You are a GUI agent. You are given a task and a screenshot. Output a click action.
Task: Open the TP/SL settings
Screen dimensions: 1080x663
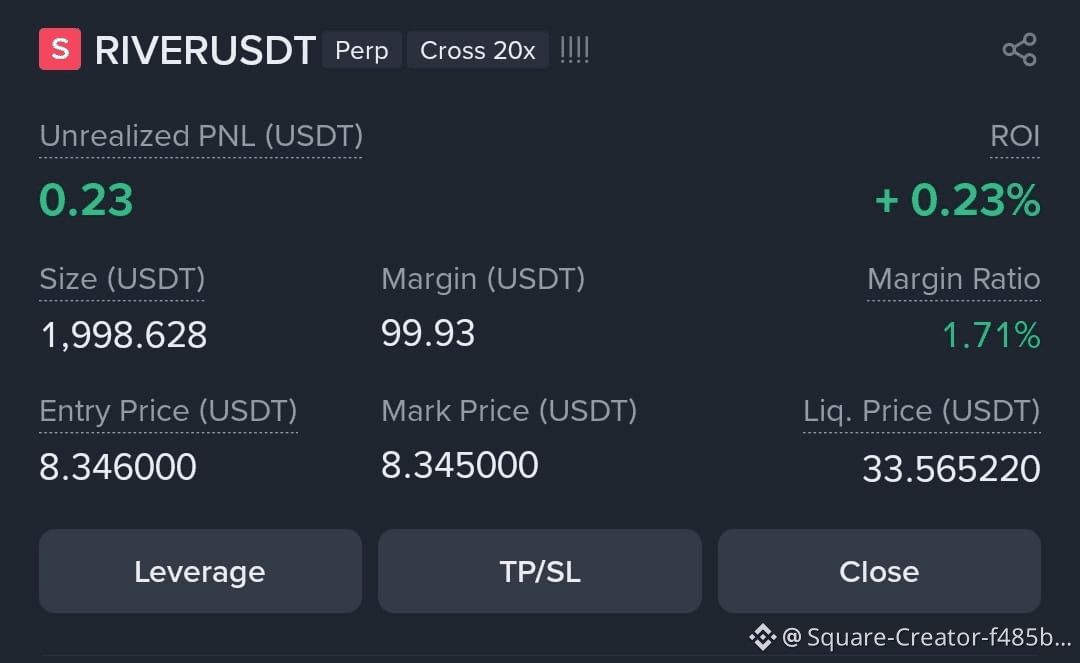coord(540,571)
